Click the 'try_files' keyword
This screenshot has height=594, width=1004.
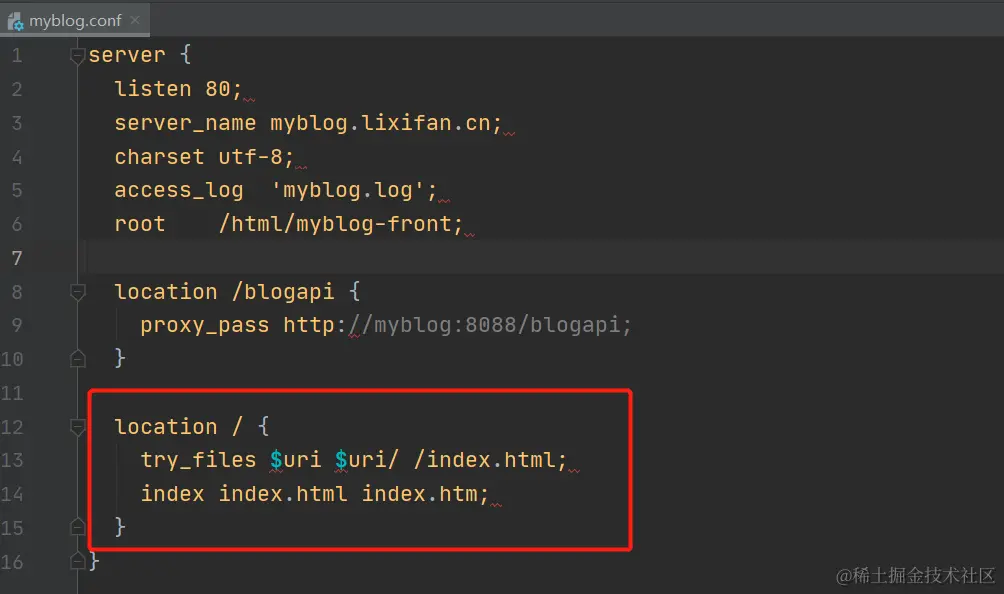tap(198, 460)
